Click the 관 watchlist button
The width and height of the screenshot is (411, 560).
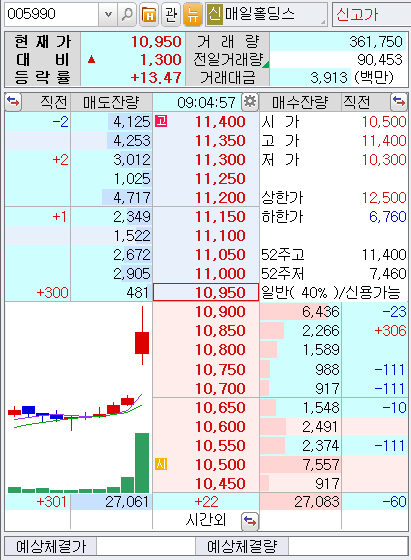pyautogui.click(x=171, y=14)
